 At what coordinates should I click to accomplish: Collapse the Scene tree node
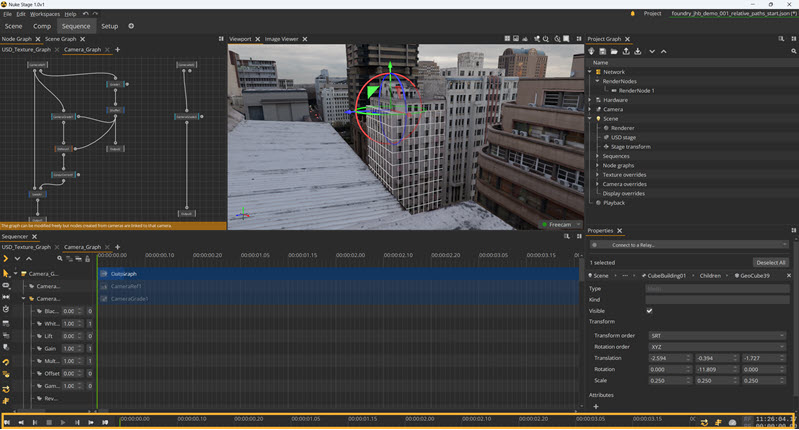pos(591,118)
